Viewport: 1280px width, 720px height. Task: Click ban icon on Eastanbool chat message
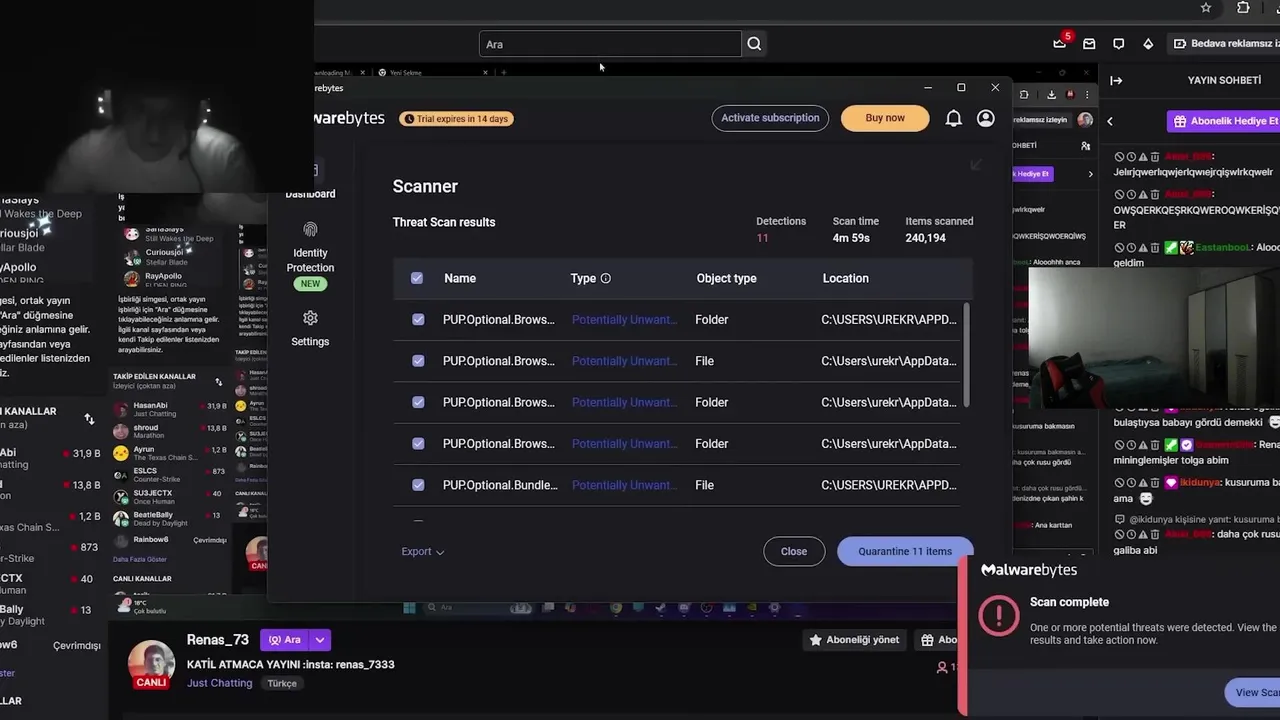point(1120,247)
